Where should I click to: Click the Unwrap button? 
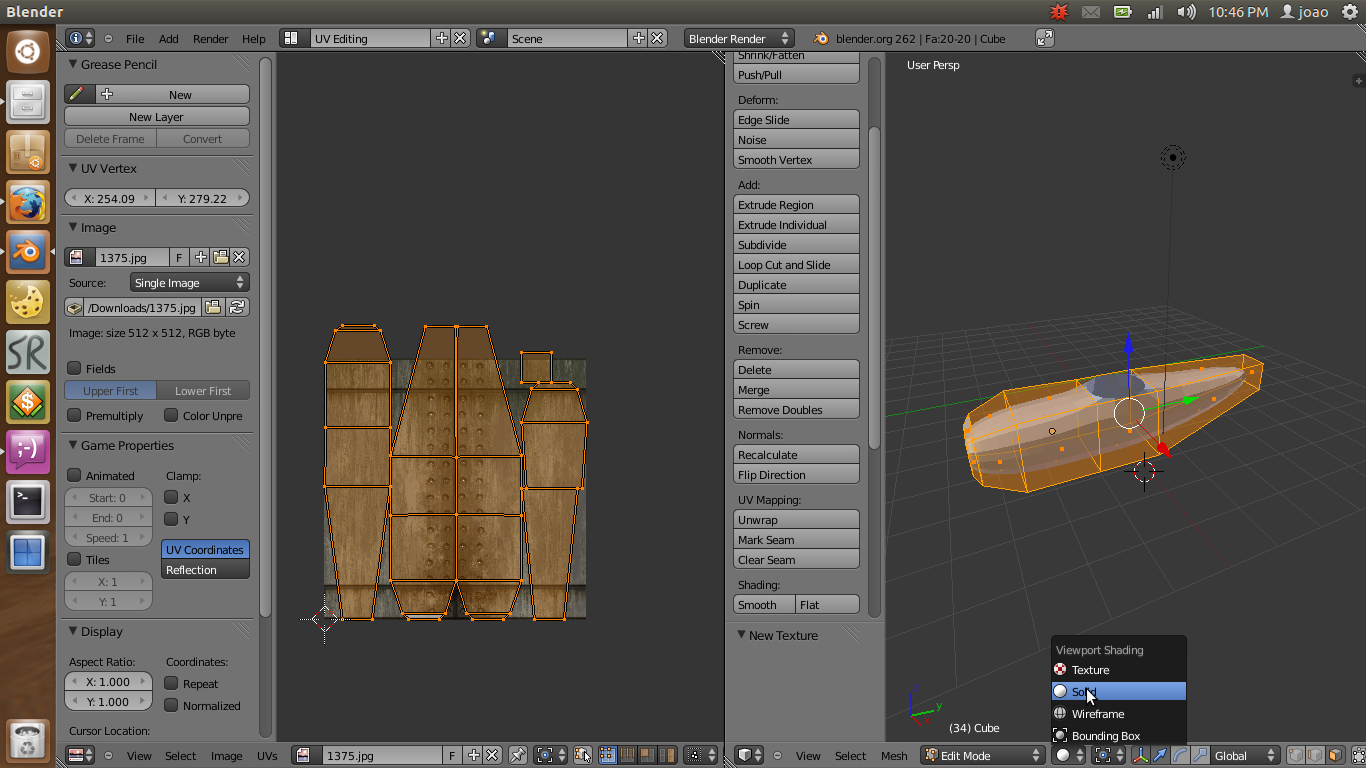pos(796,520)
